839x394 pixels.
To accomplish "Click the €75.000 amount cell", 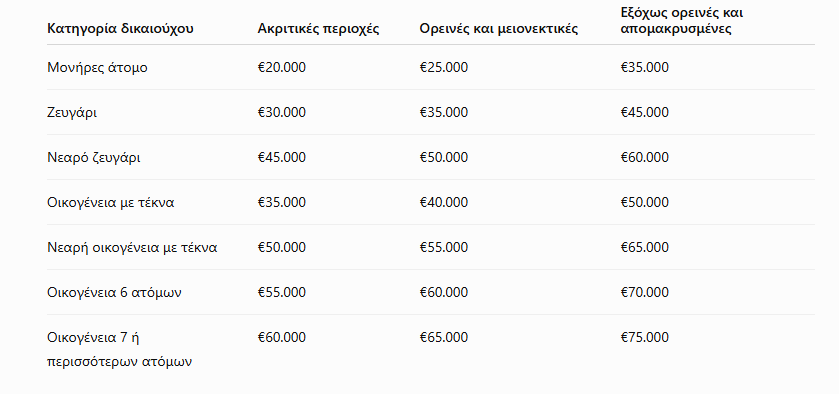I will pyautogui.click(x=645, y=337).
